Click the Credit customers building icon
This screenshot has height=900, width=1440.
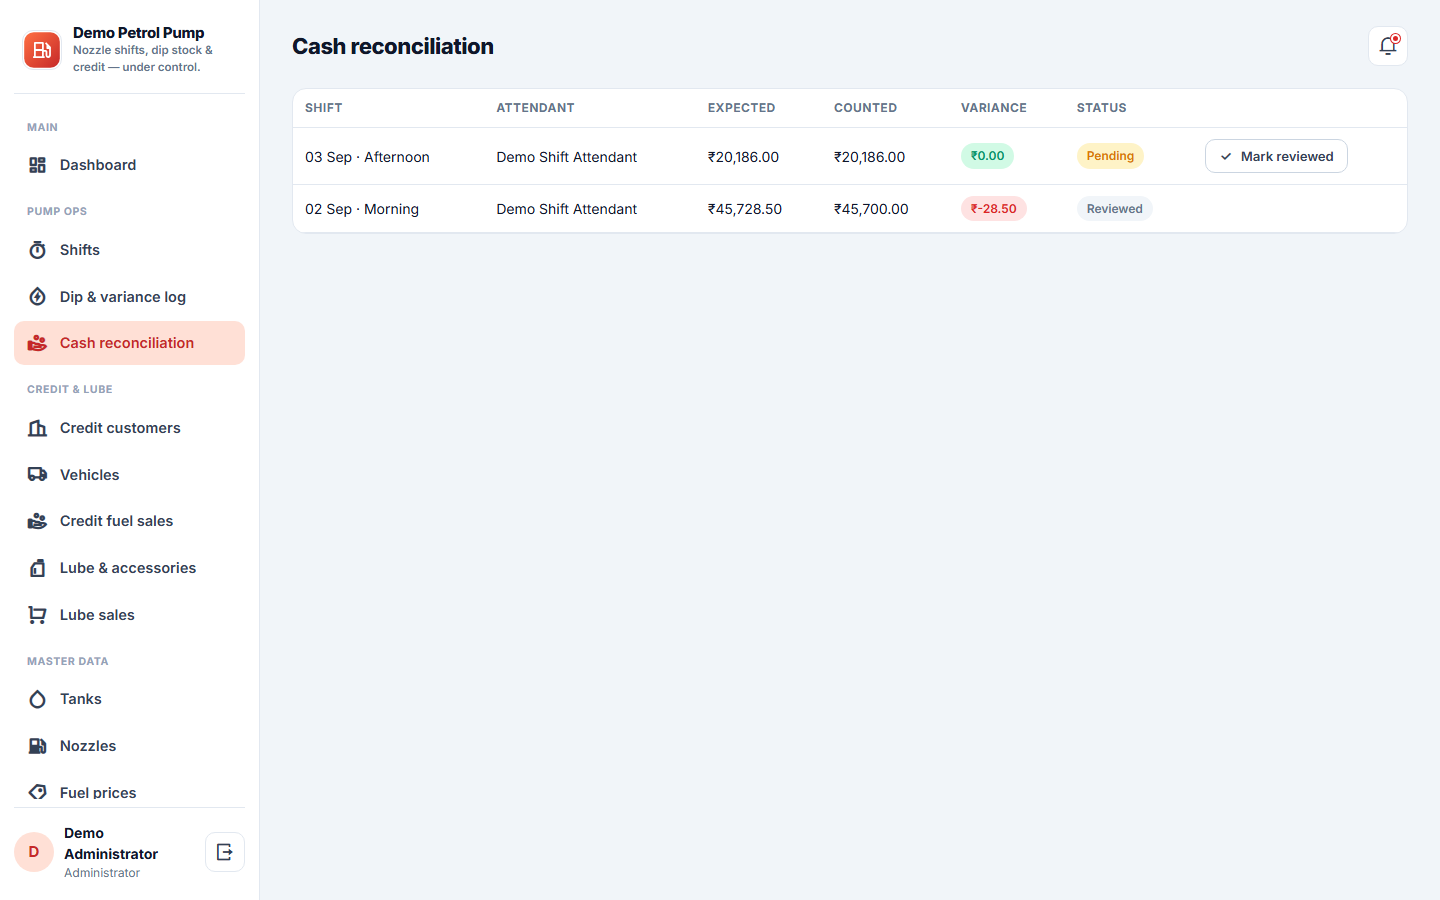click(38, 428)
